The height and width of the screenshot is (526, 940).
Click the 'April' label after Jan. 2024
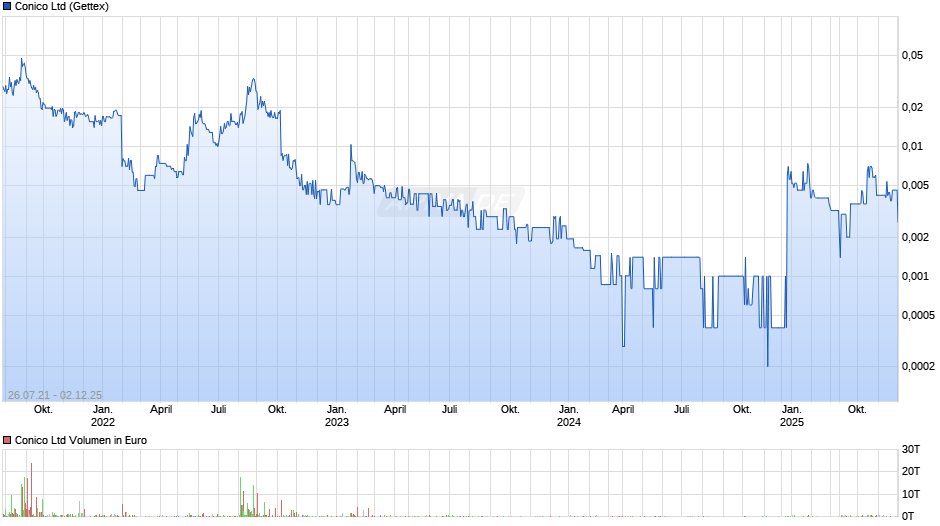click(623, 410)
